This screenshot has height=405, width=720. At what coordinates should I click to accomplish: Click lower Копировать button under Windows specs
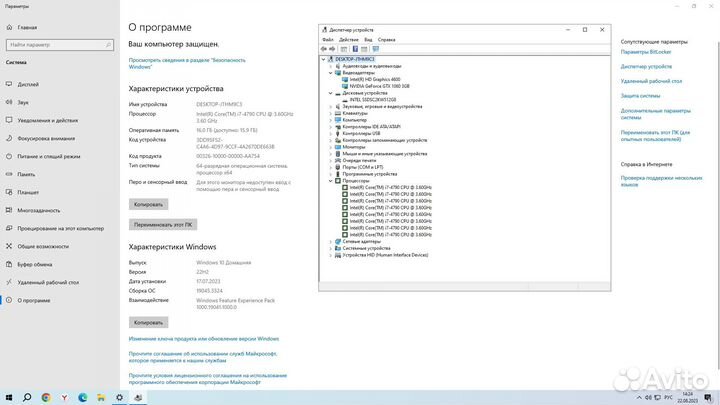point(148,322)
